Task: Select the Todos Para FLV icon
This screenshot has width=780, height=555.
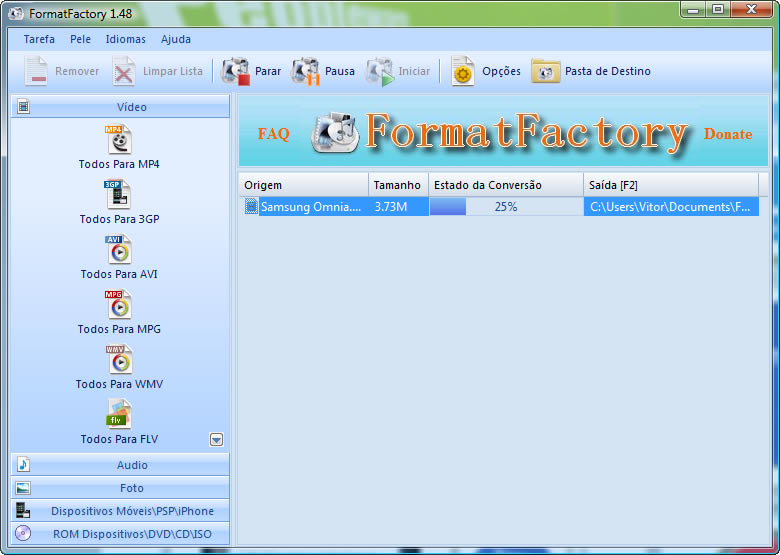Action: [119, 414]
